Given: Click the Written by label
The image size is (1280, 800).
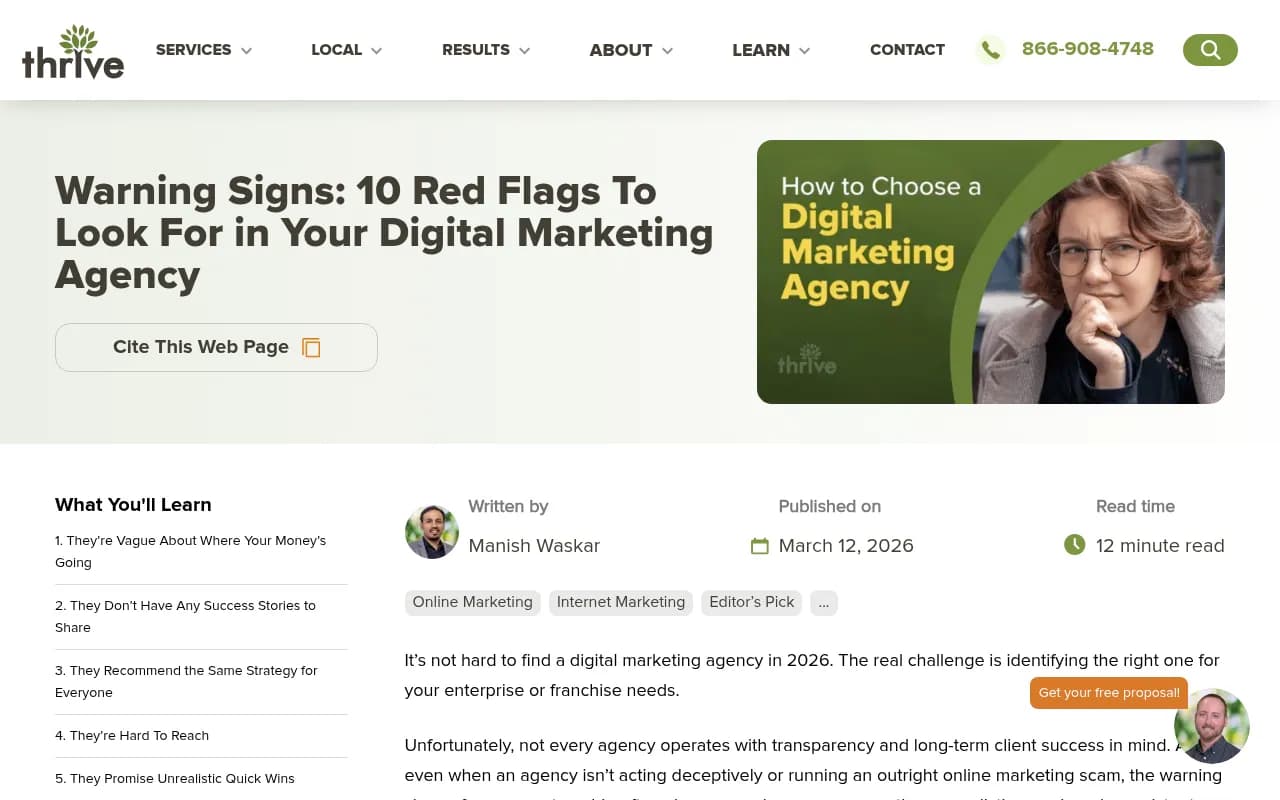Looking at the screenshot, I should pos(508,506).
